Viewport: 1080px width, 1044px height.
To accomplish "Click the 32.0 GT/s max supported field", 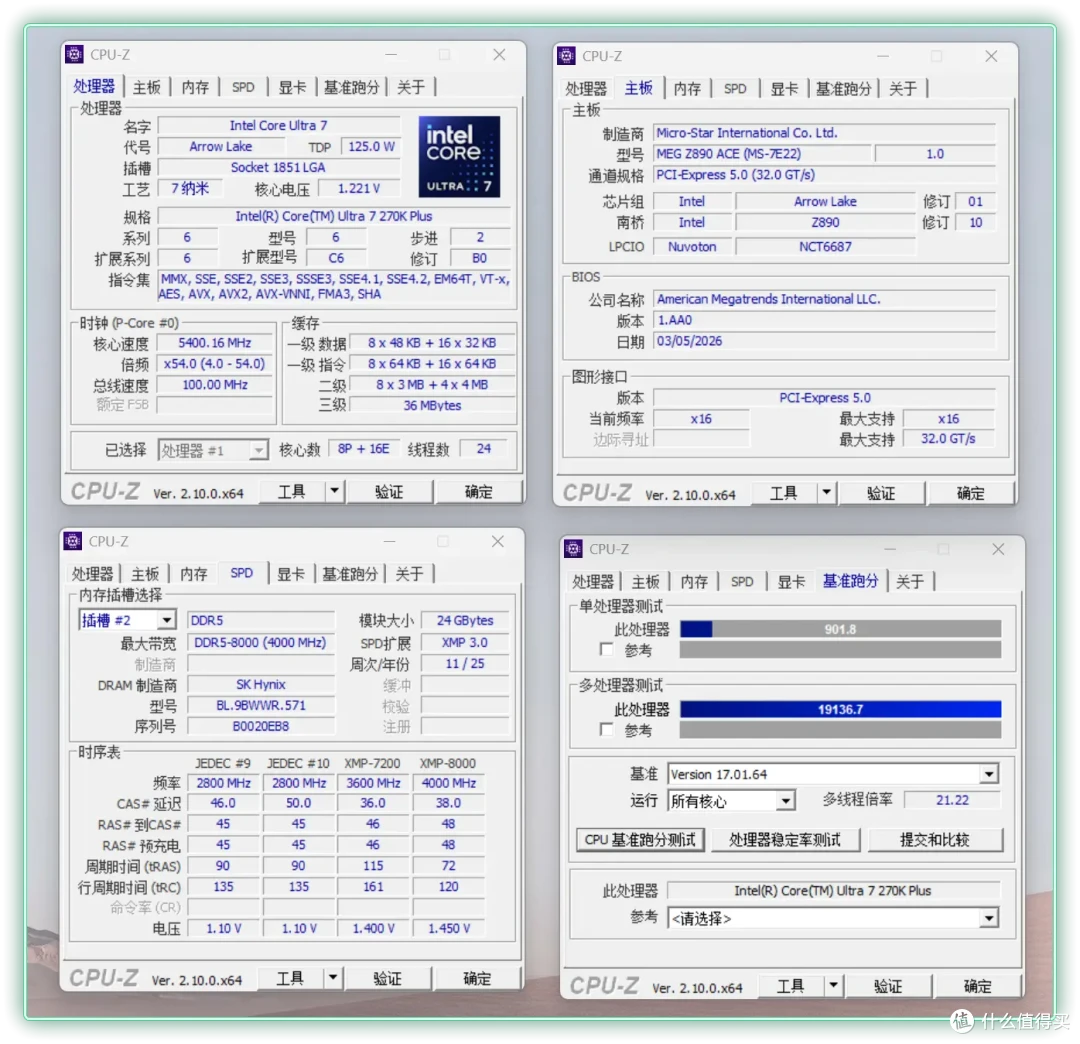I will coord(948,439).
